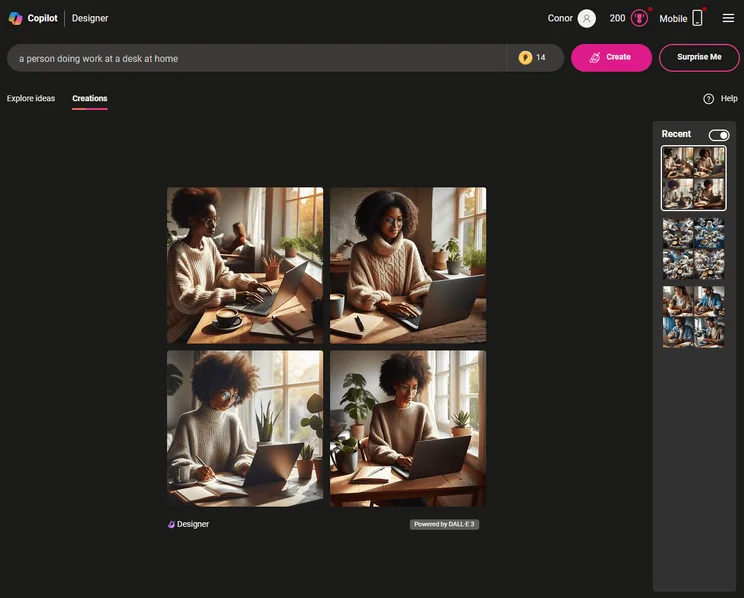
Task: Open the hamburger menu
Action: 728,18
